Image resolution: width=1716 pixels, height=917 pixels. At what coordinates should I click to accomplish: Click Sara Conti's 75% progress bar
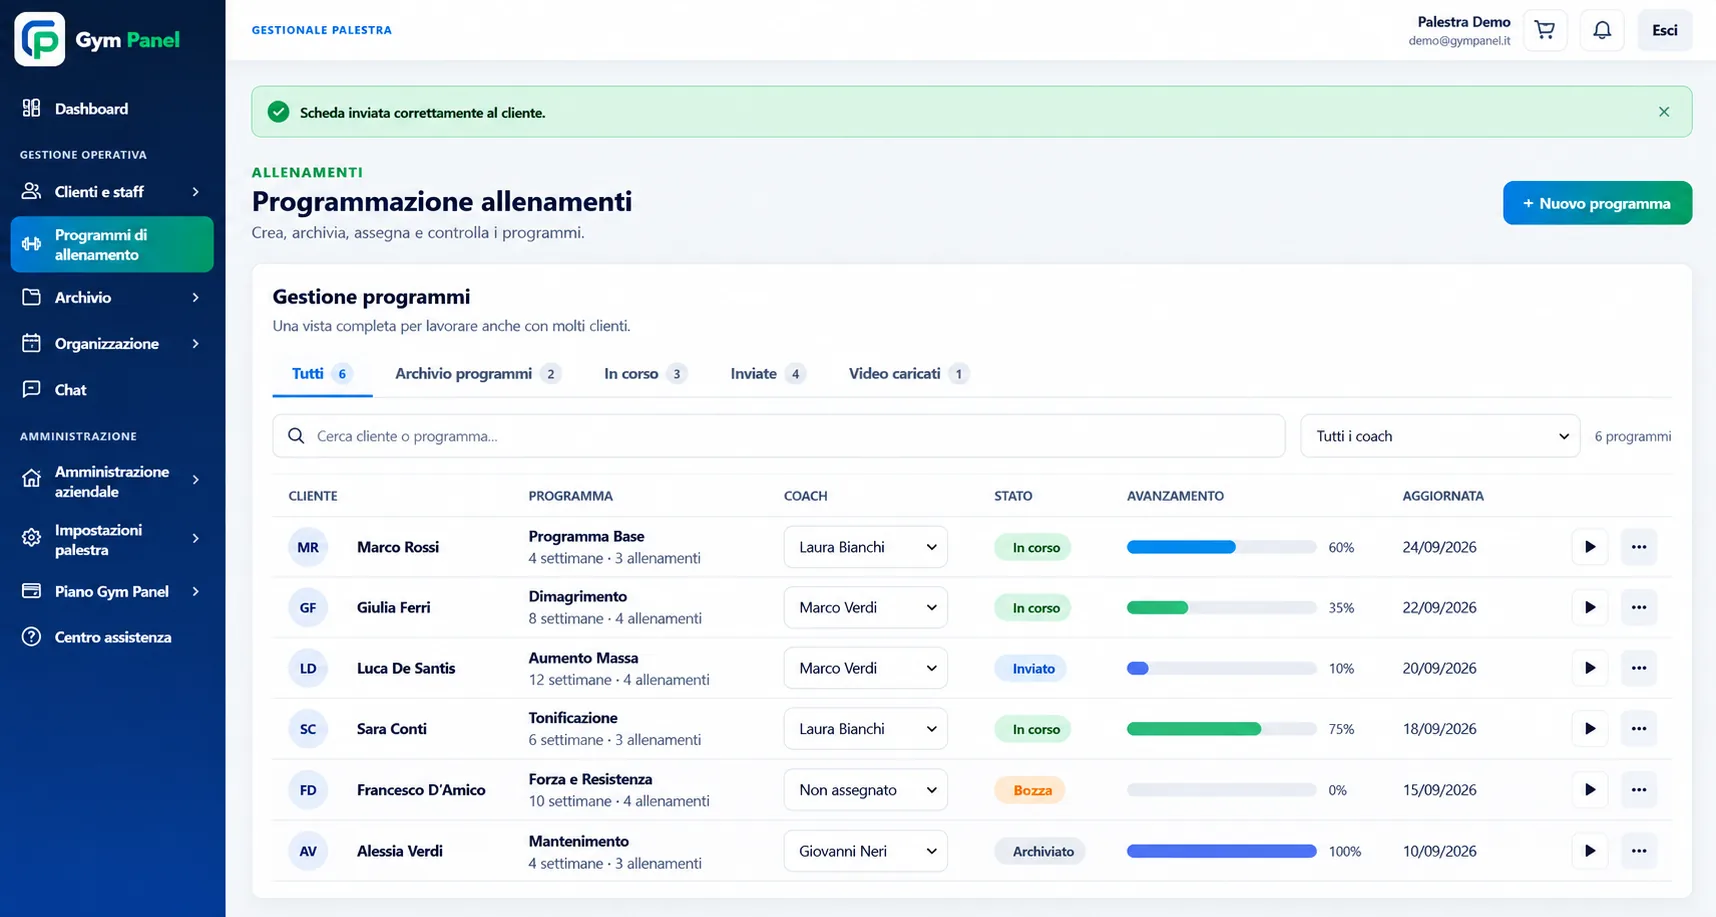click(x=1221, y=729)
